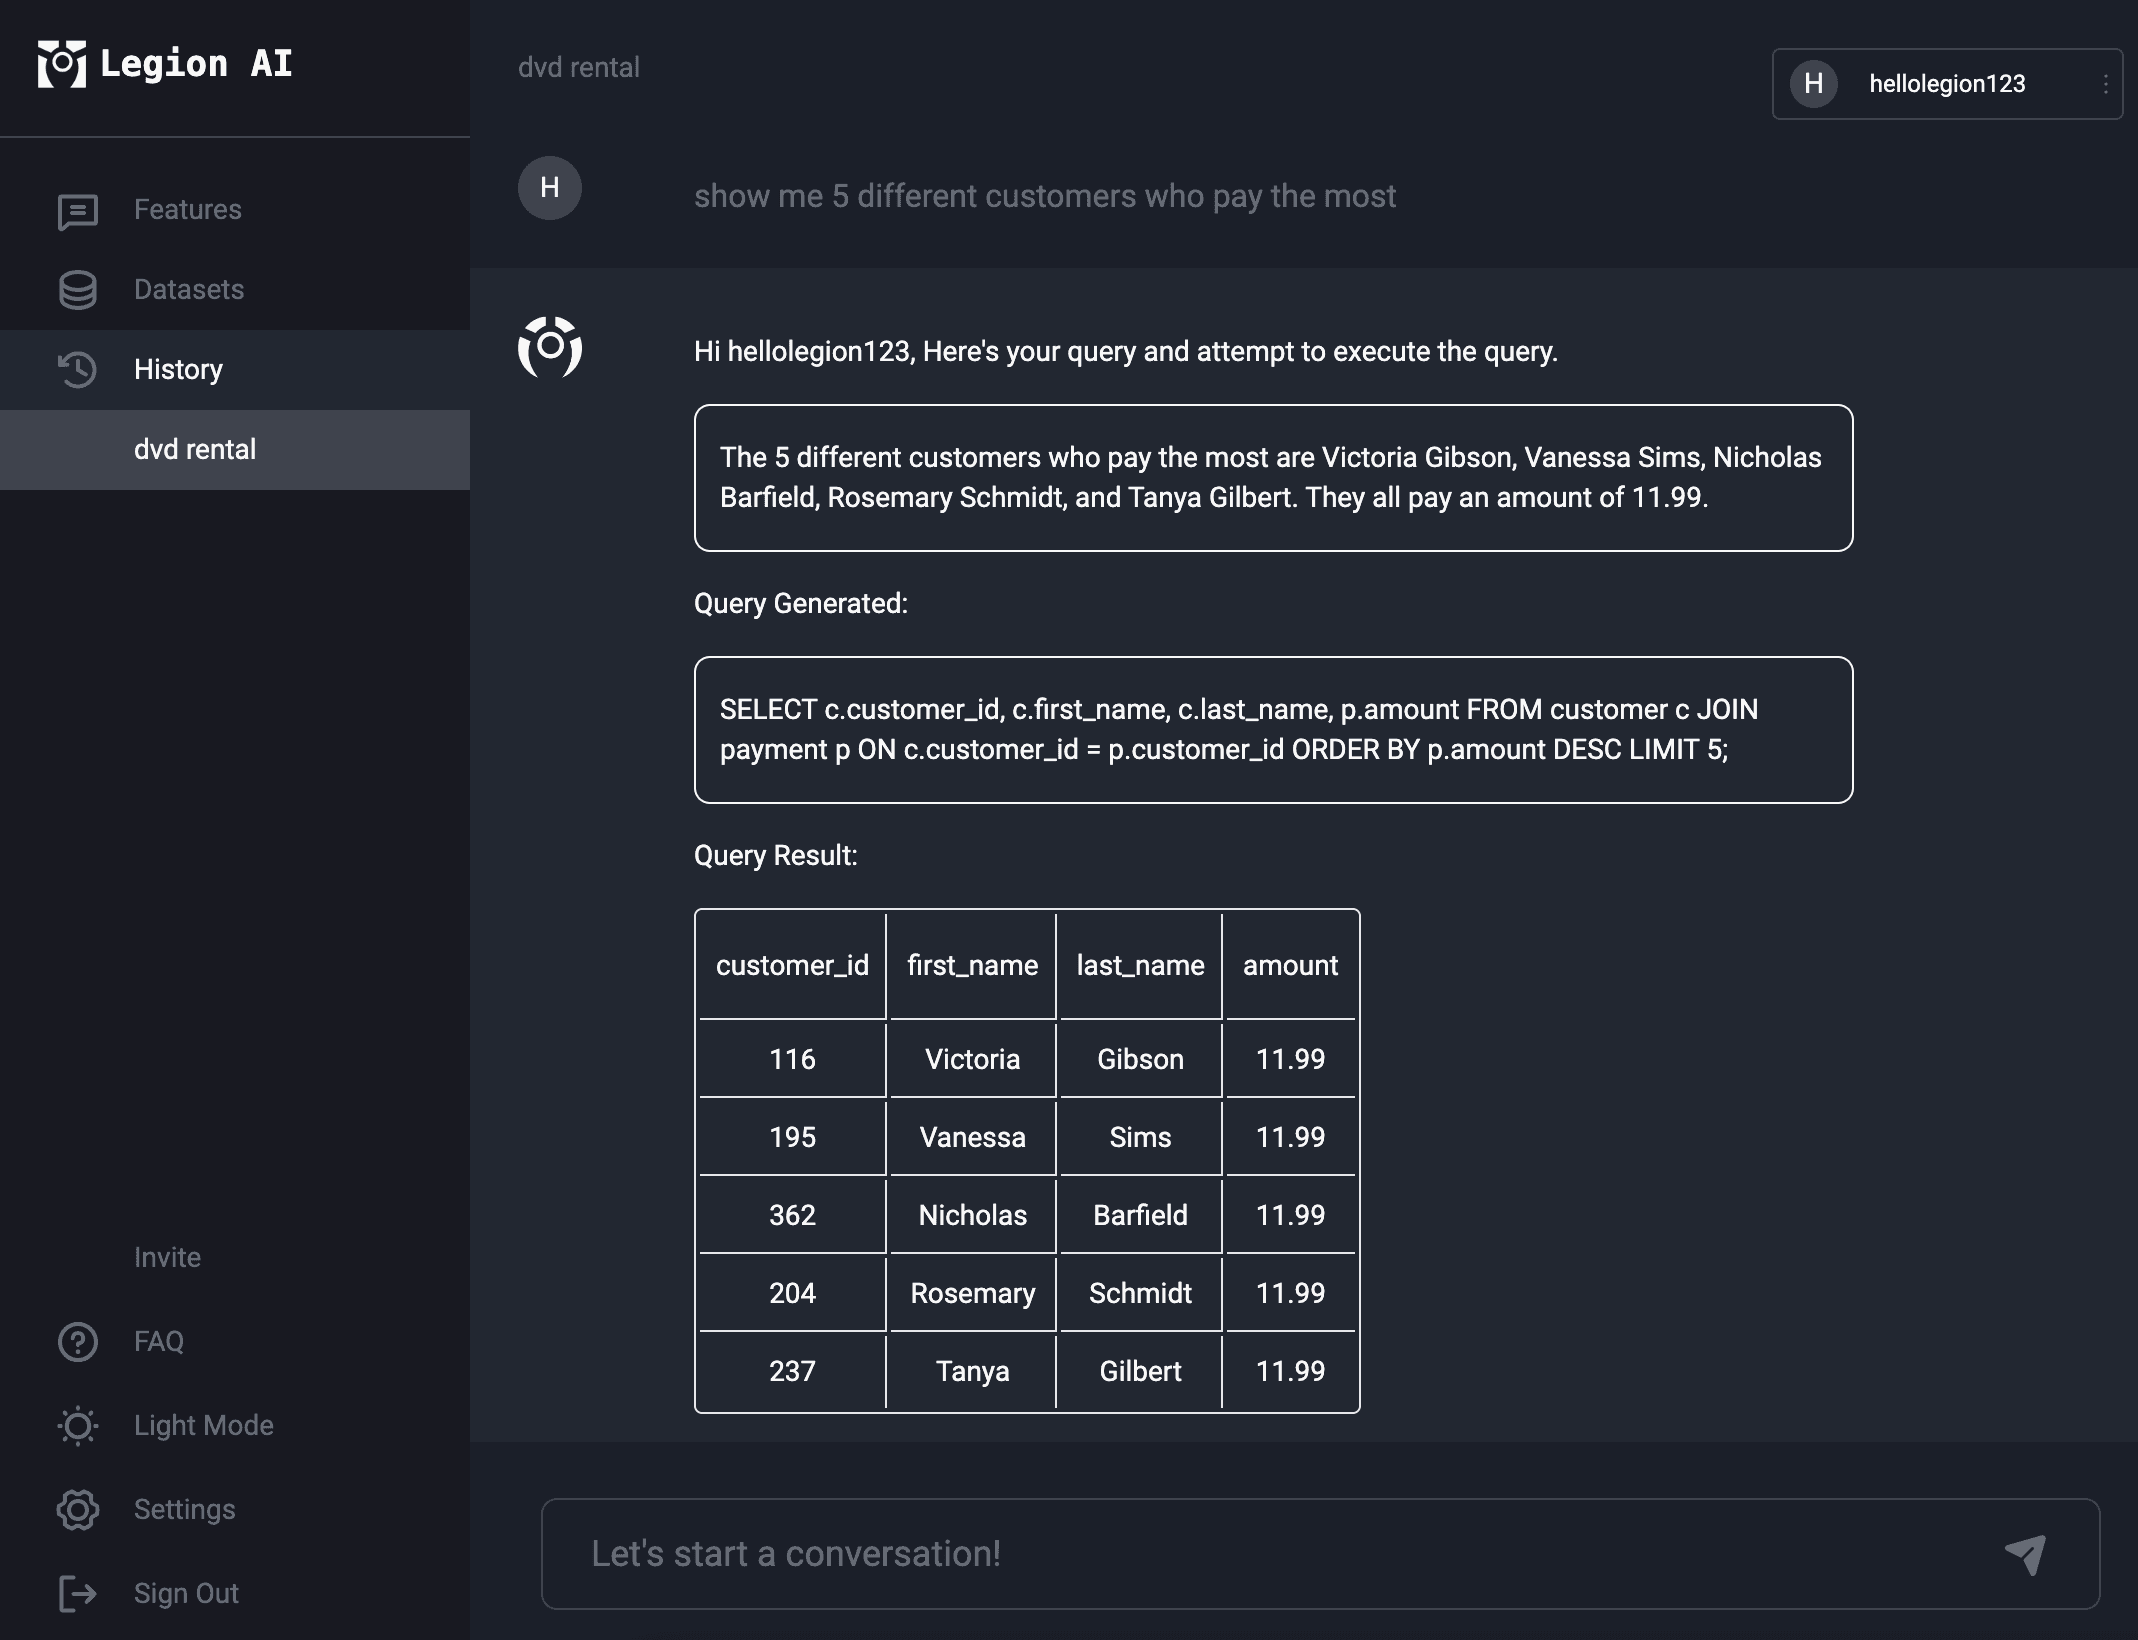Expand the hellolegion123 user menu
This screenshot has width=2138, height=1640.
1947,84
